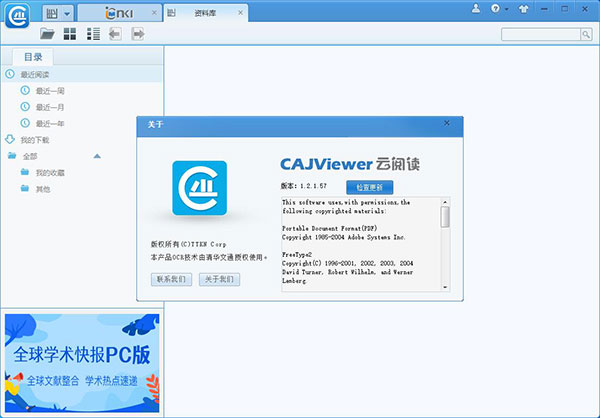Switch to thumbnail grid view
The height and width of the screenshot is (418, 600).
point(70,34)
